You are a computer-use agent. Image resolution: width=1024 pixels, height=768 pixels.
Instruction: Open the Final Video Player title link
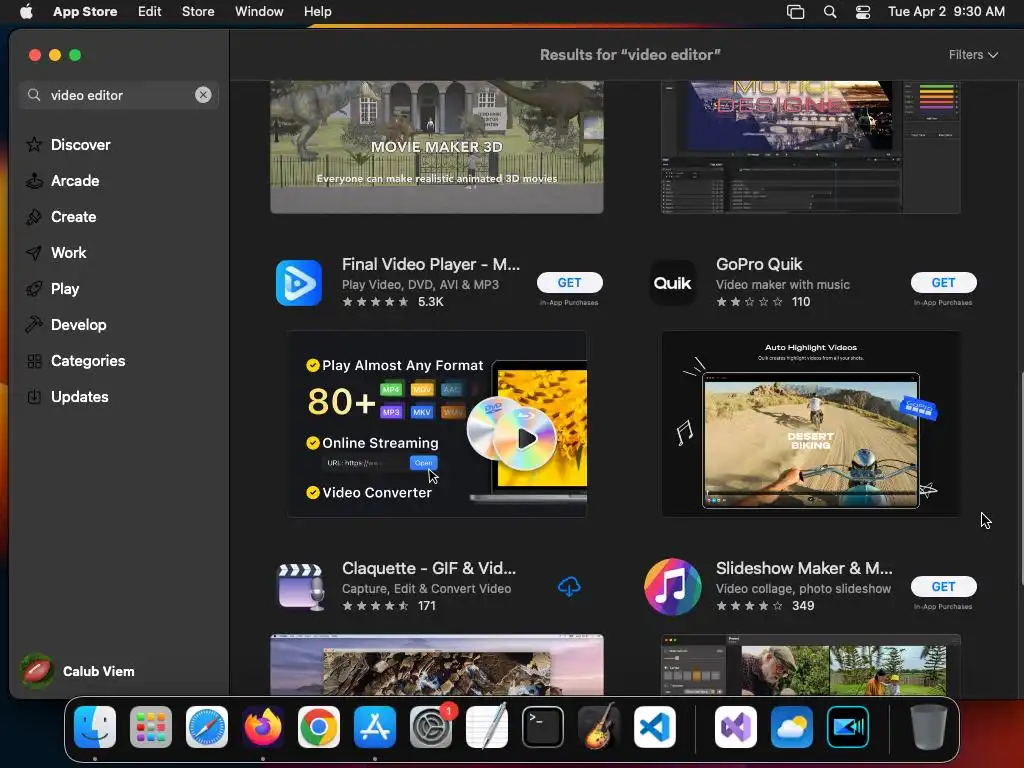(x=431, y=264)
